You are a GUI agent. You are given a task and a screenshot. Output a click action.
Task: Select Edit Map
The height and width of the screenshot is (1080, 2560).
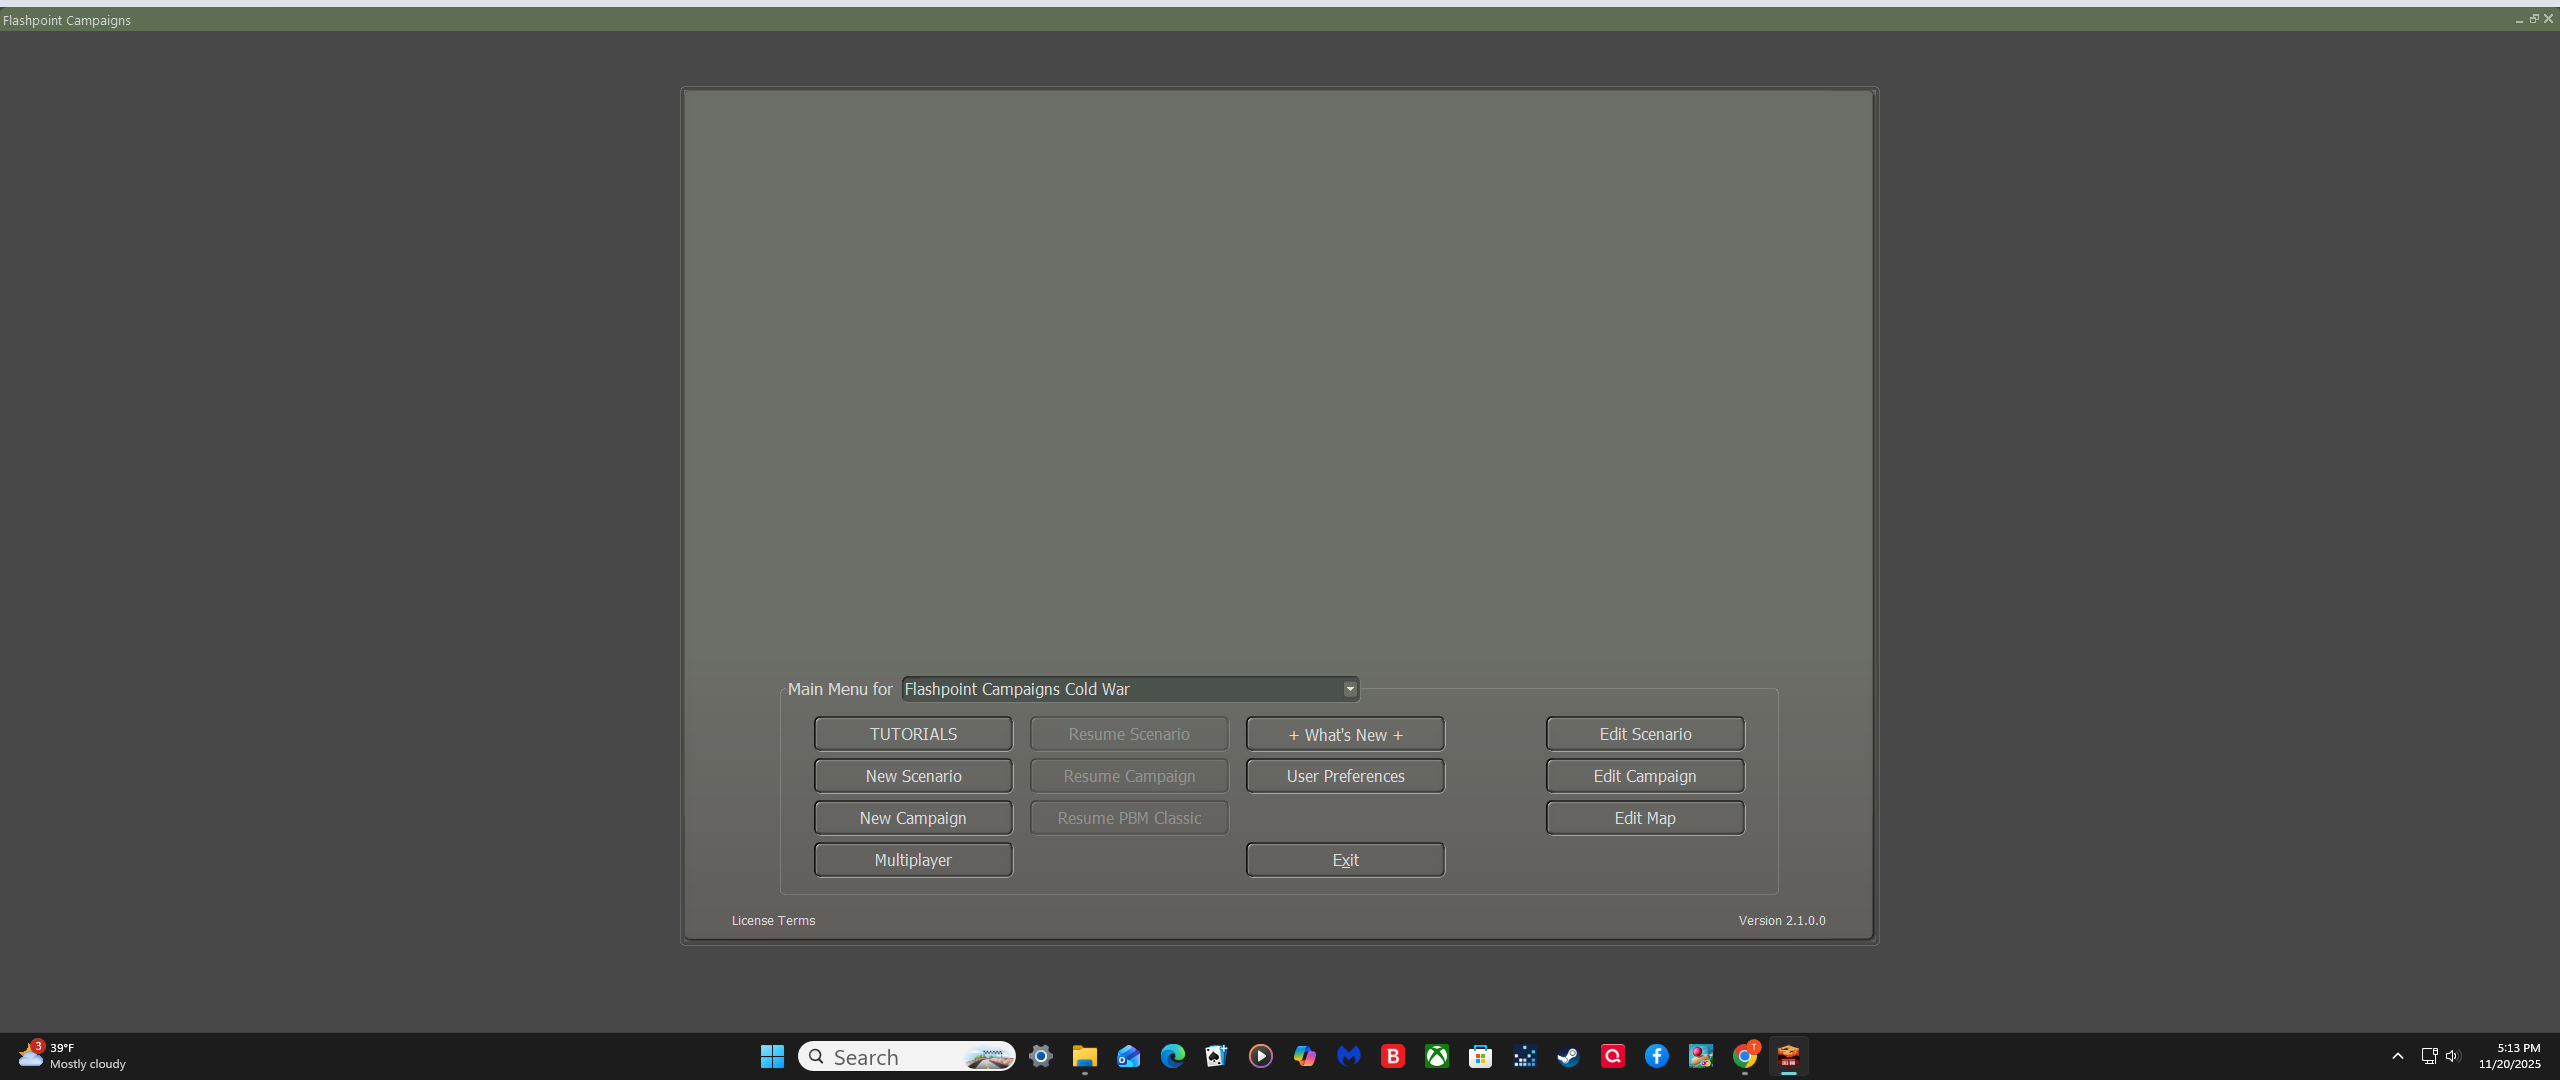[1644, 817]
